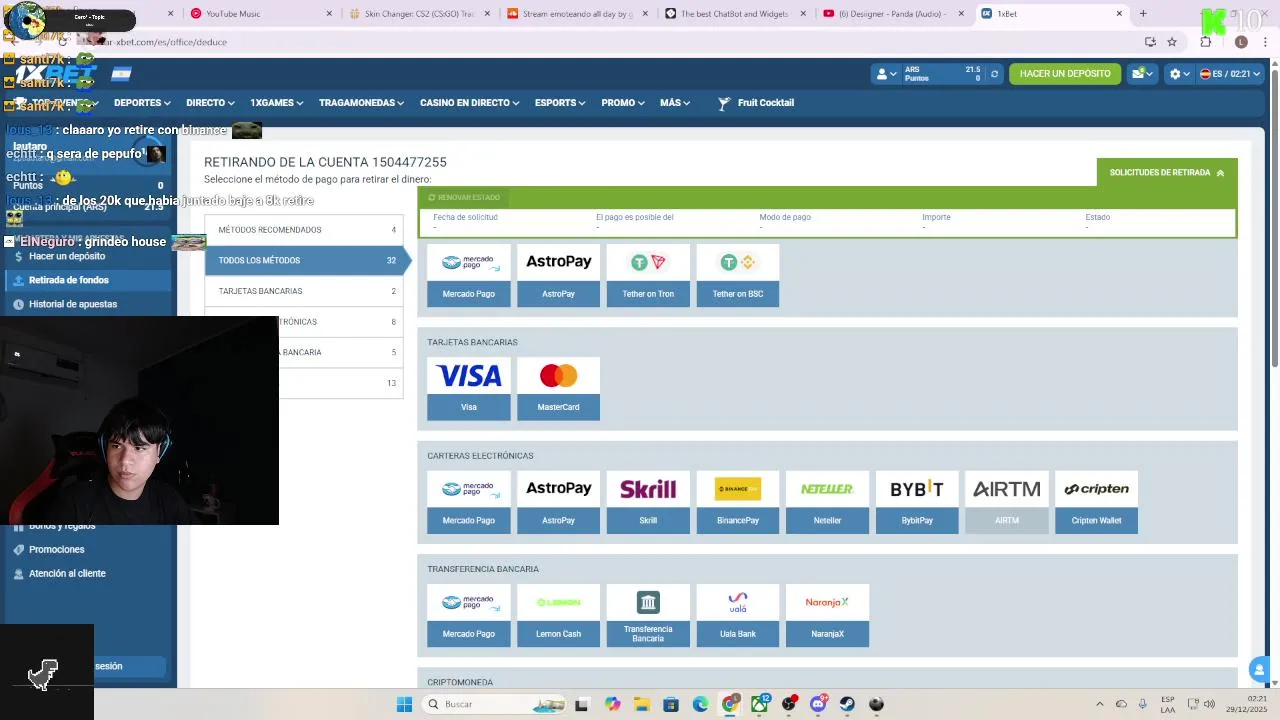Open the user profile dropdown

887,74
